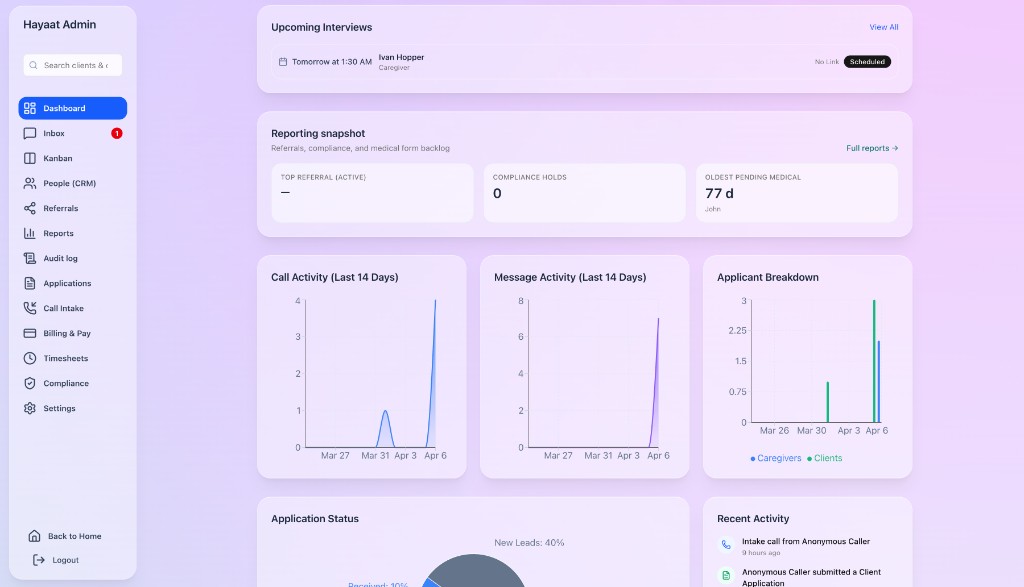The width and height of the screenshot is (1024, 587).
Task: Click the Referrals network icon
Action: click(32, 208)
